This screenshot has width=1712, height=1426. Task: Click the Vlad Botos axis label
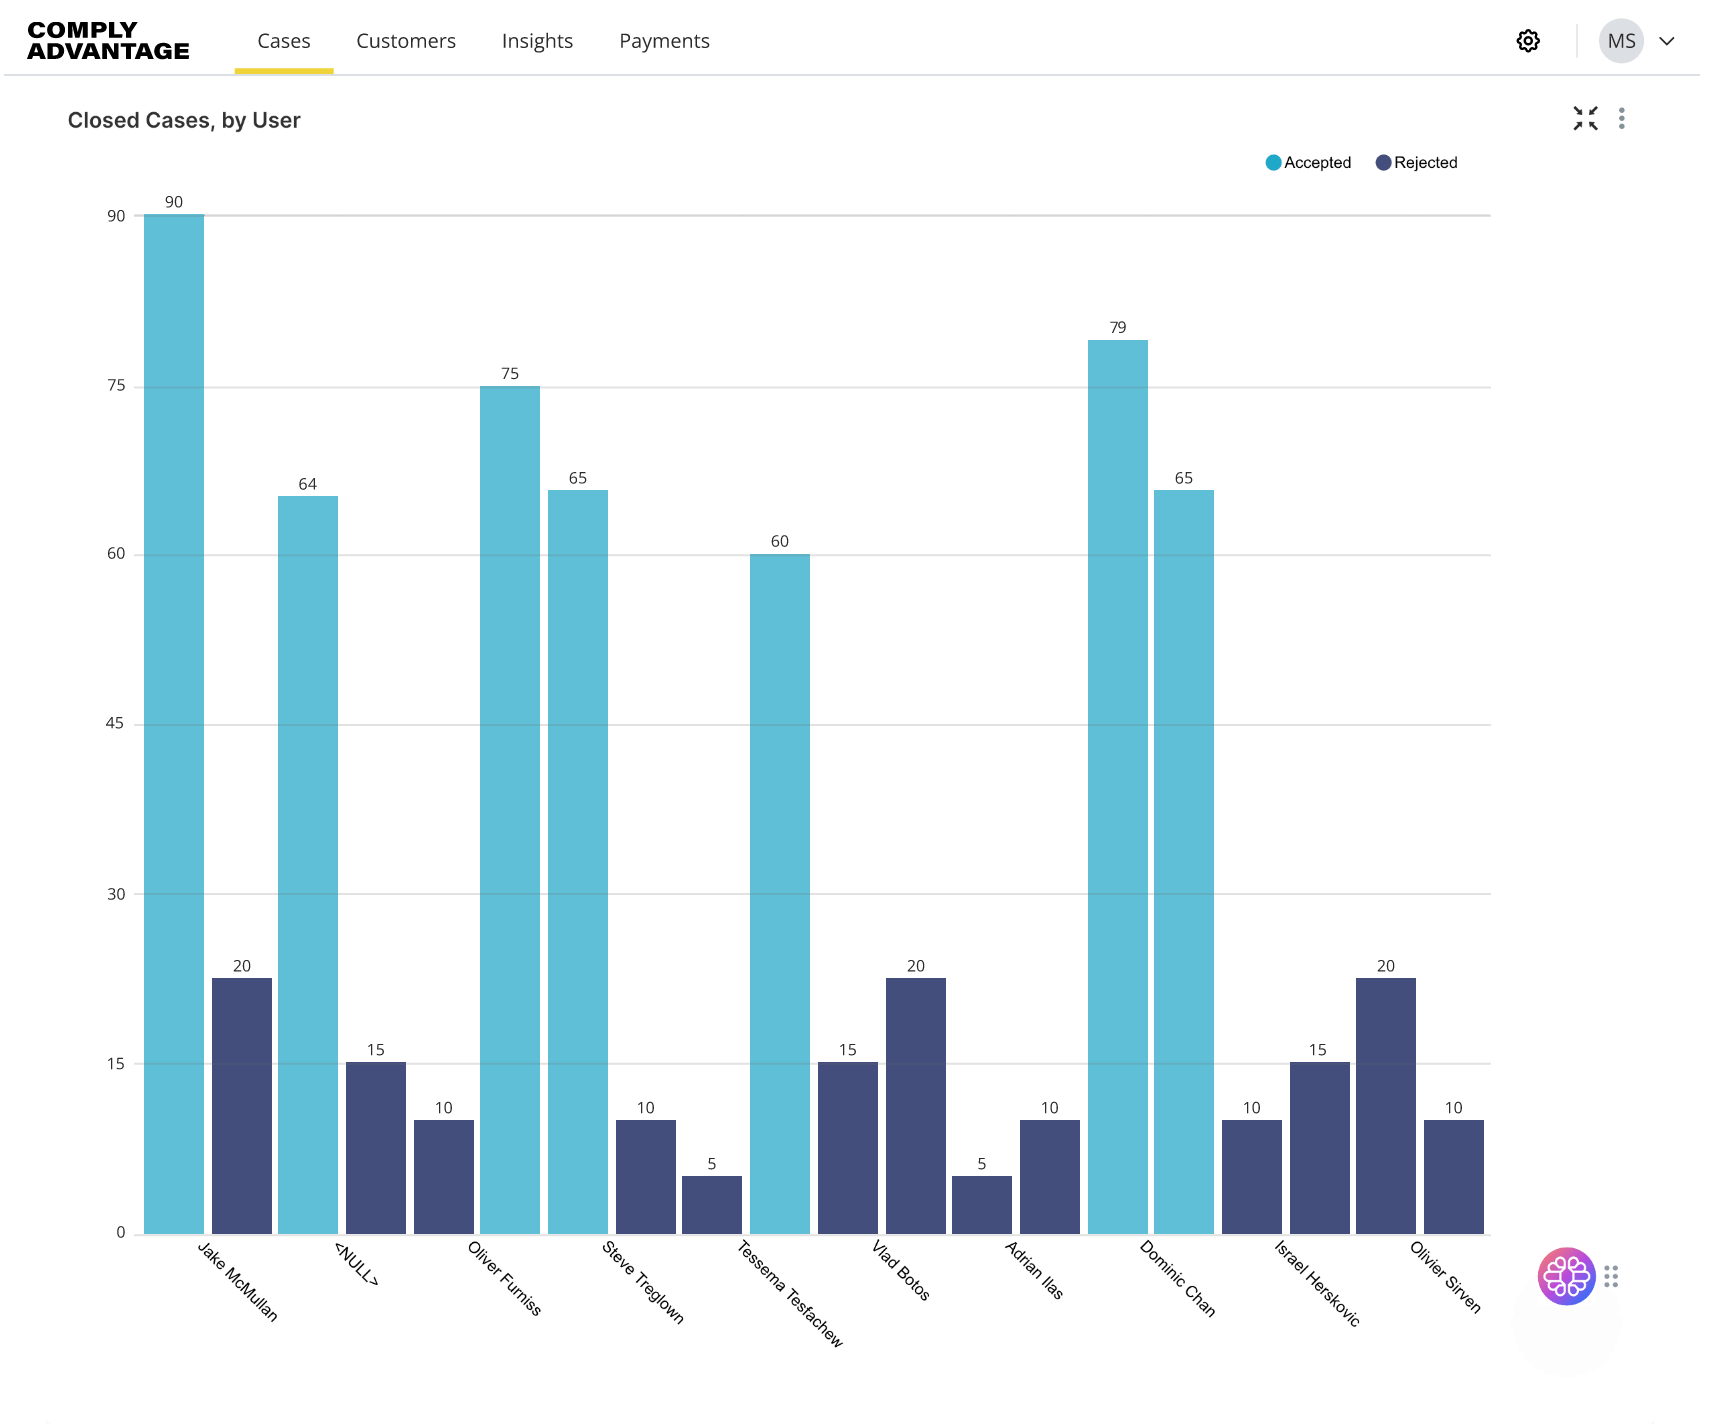point(901,1271)
